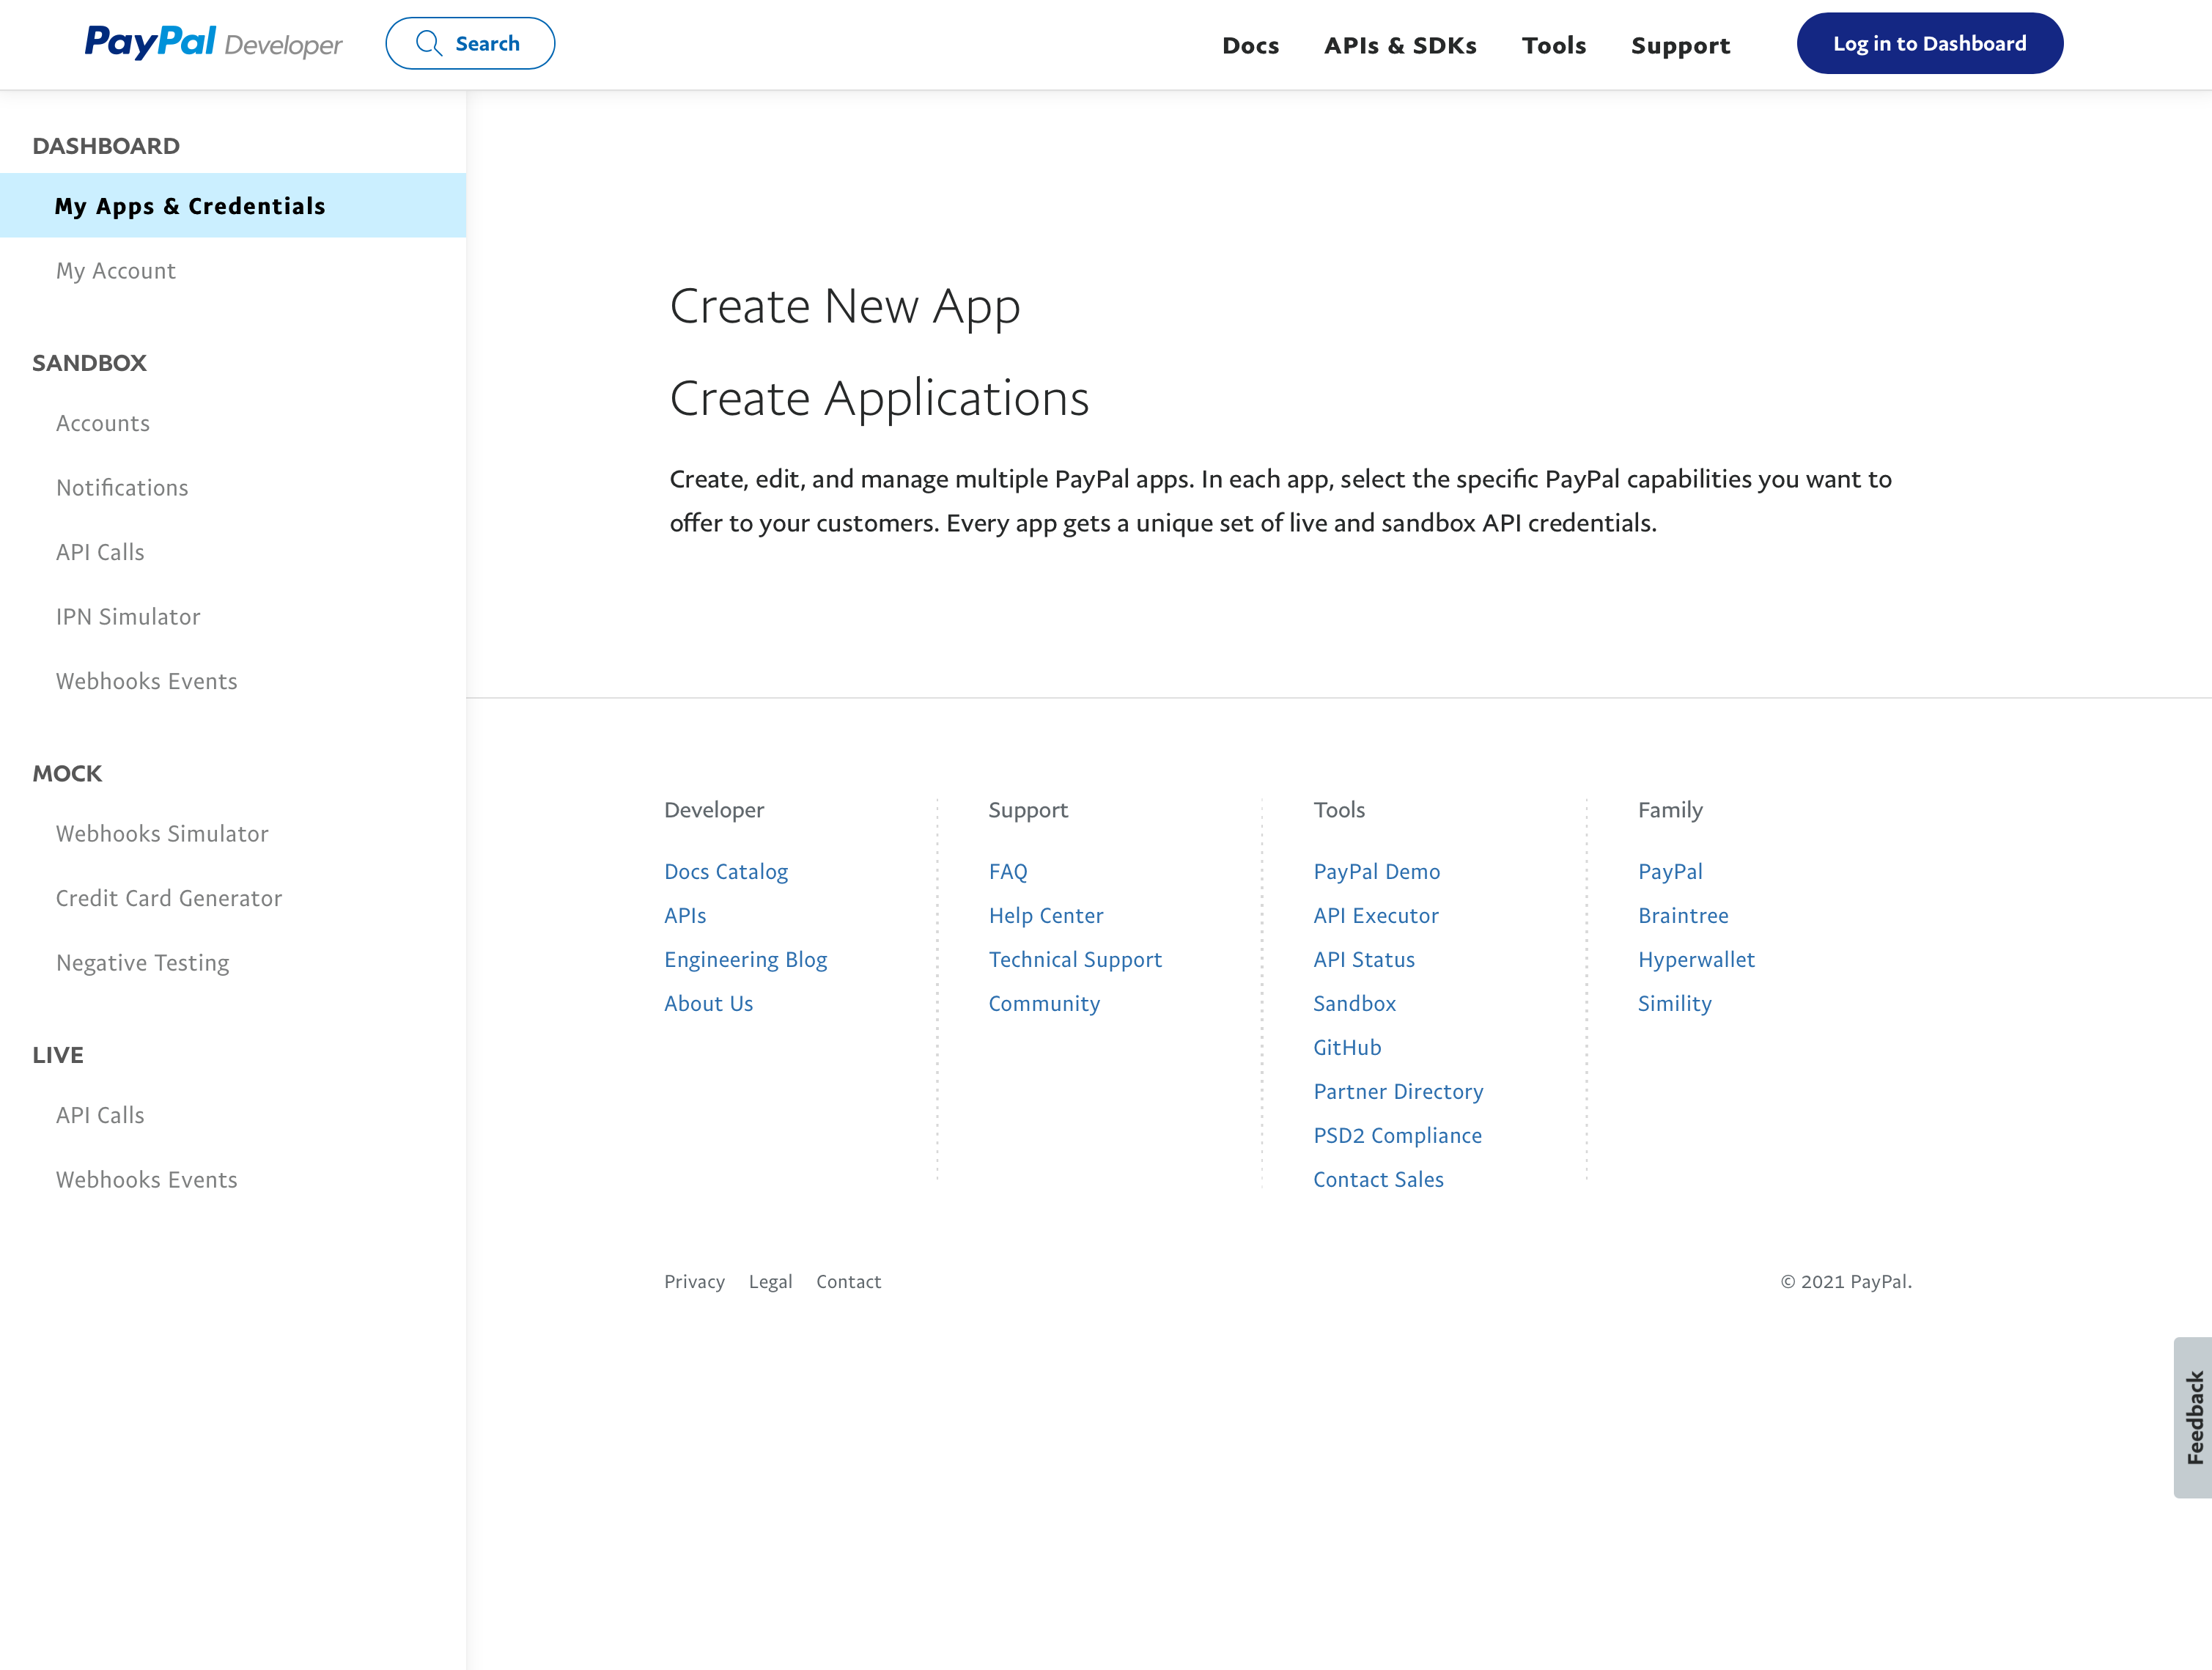Click the PayPal Developer logo
Viewport: 2212px width, 1670px height.
click(x=213, y=43)
